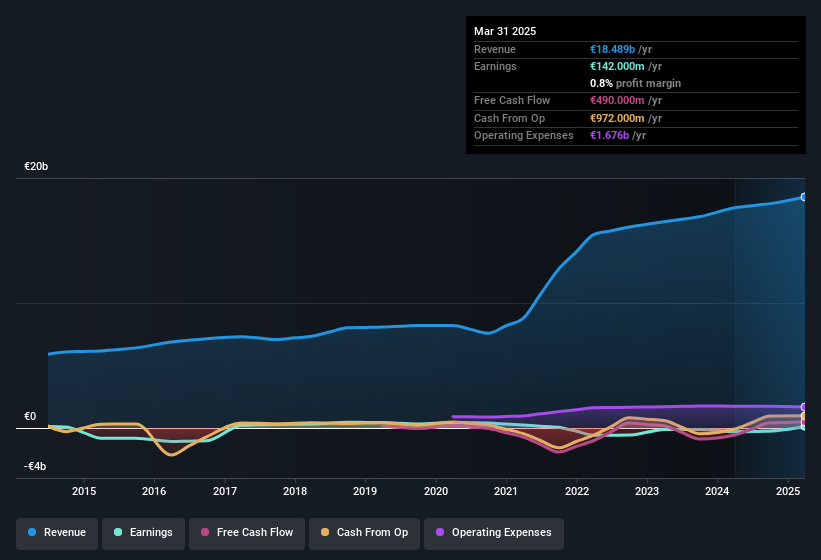Click the €20b y-axis label
821x560 pixels.
(x=36, y=166)
